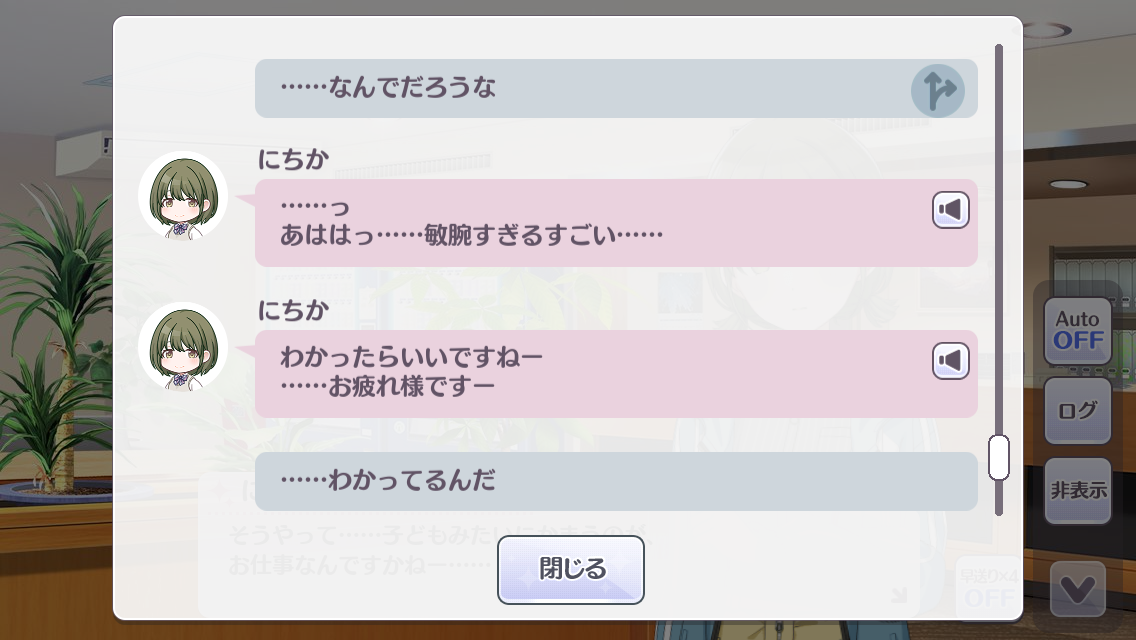
Task: Click Nichika's avatar beside the 'あははっ' message
Action: pyautogui.click(x=183, y=196)
